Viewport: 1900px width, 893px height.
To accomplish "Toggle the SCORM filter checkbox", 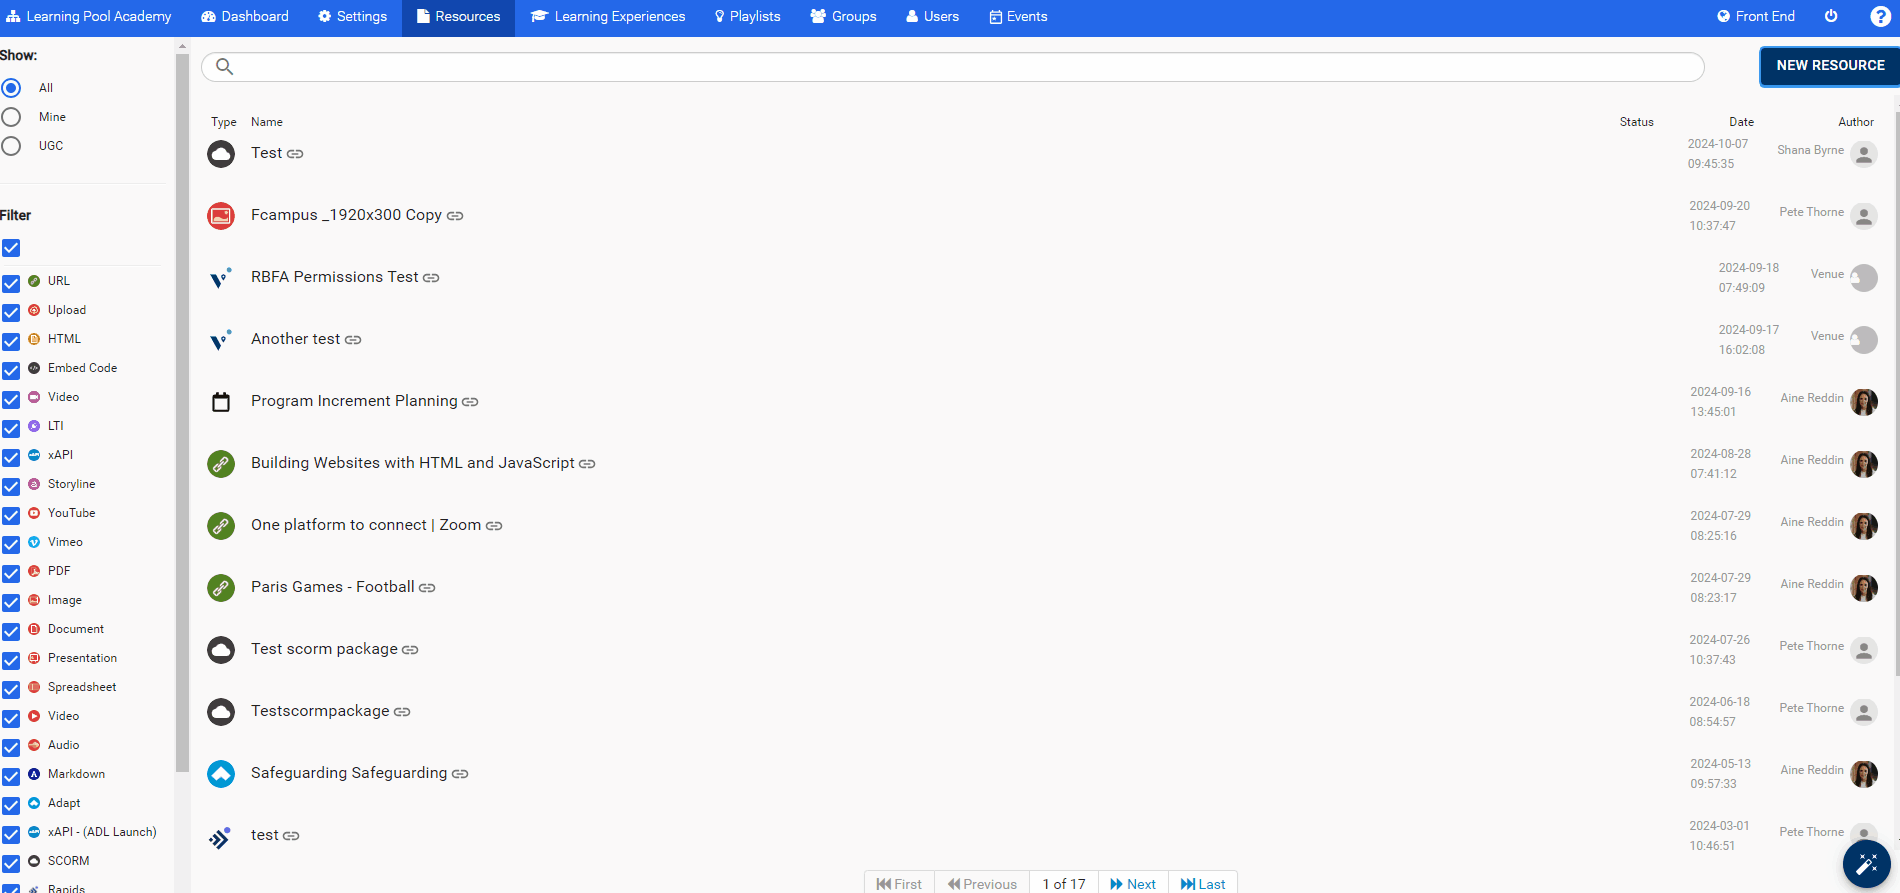I will [x=11, y=863].
